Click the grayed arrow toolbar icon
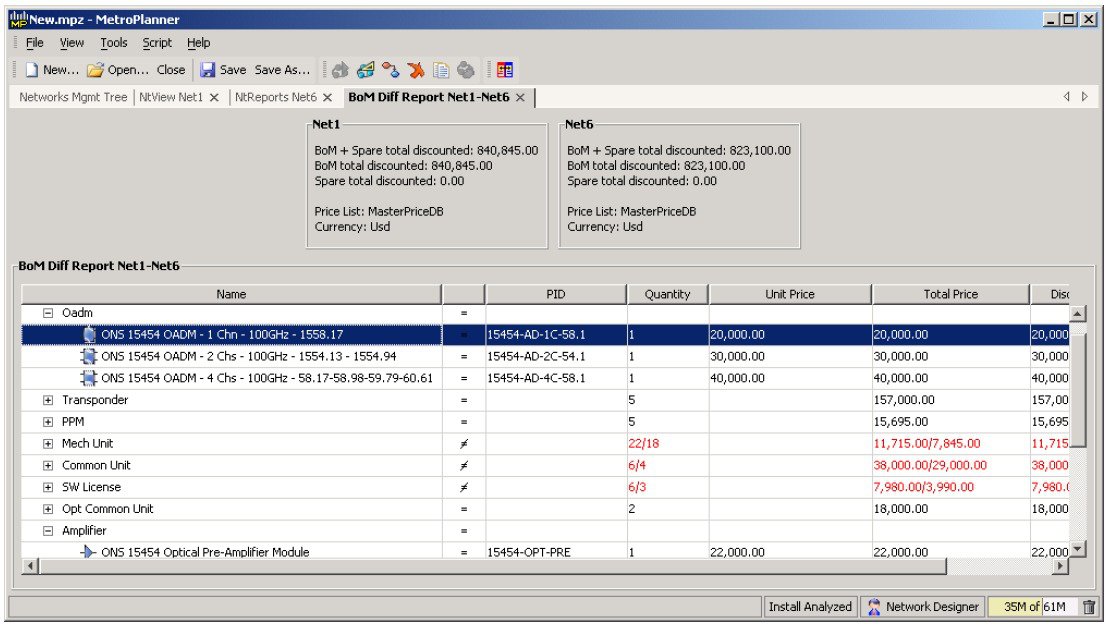Image resolution: width=1106 pixels, height=625 pixels. point(341,70)
